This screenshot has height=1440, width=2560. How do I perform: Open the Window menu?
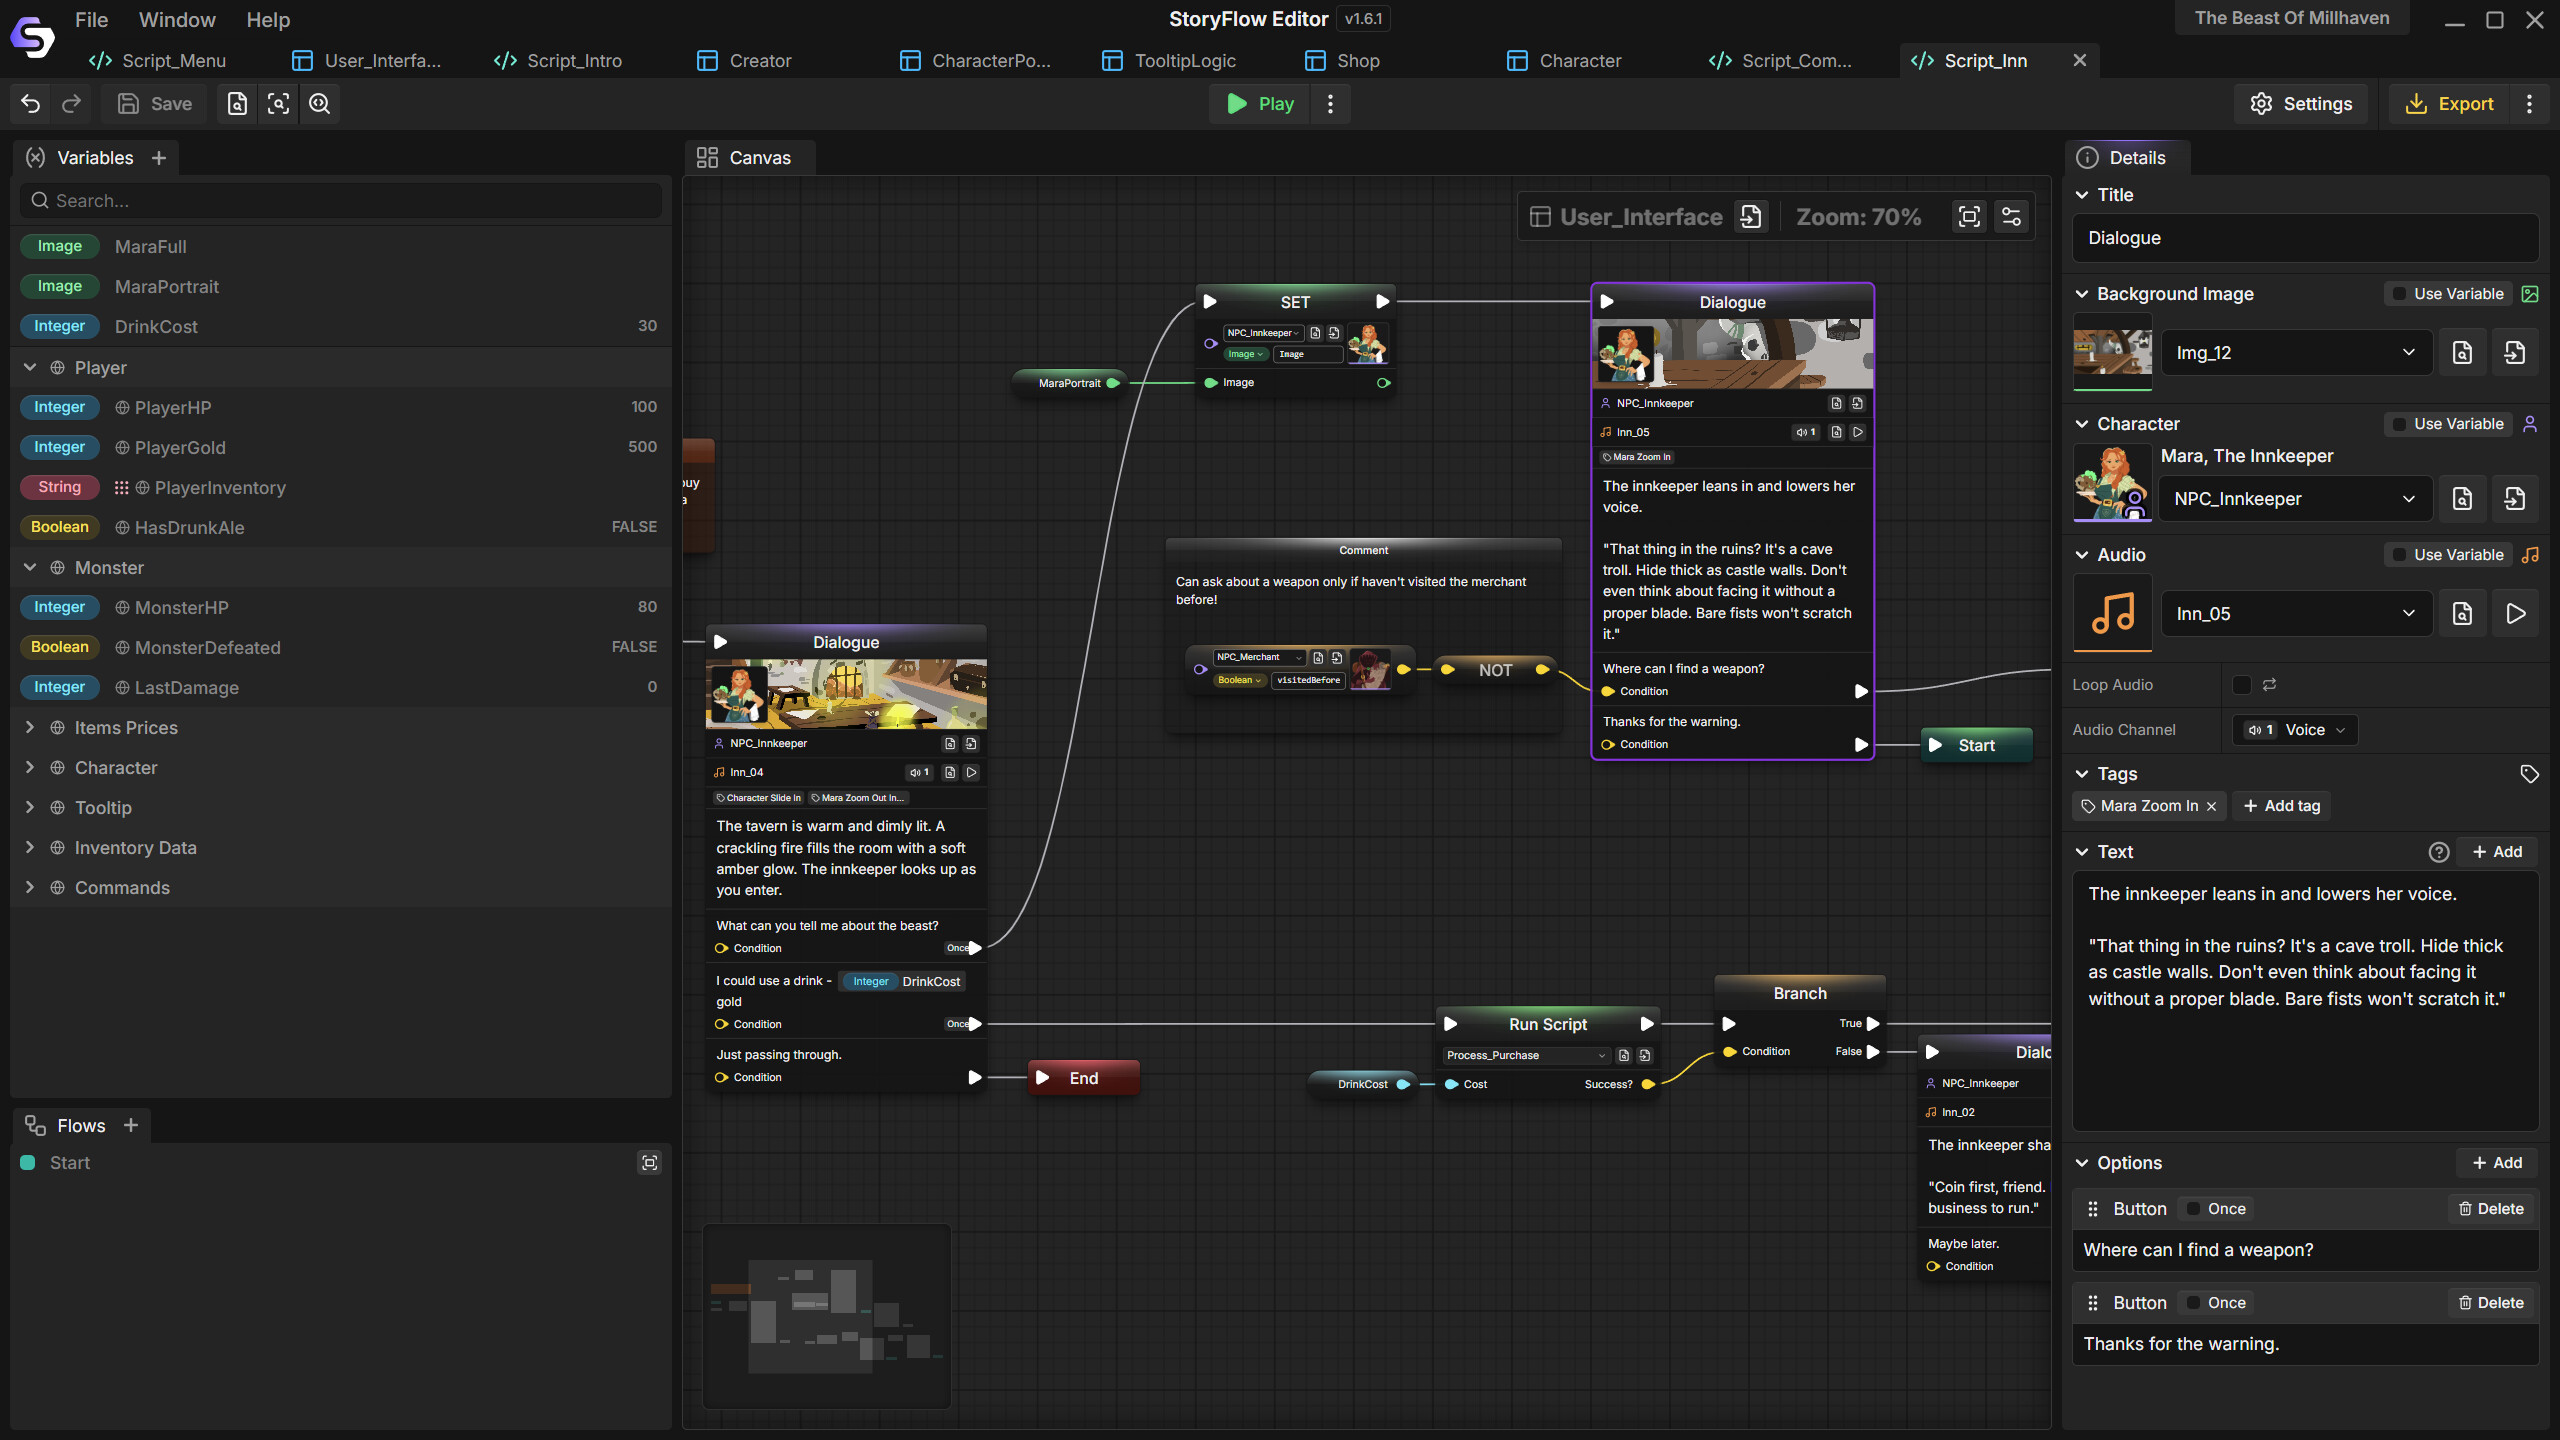pyautogui.click(x=177, y=20)
